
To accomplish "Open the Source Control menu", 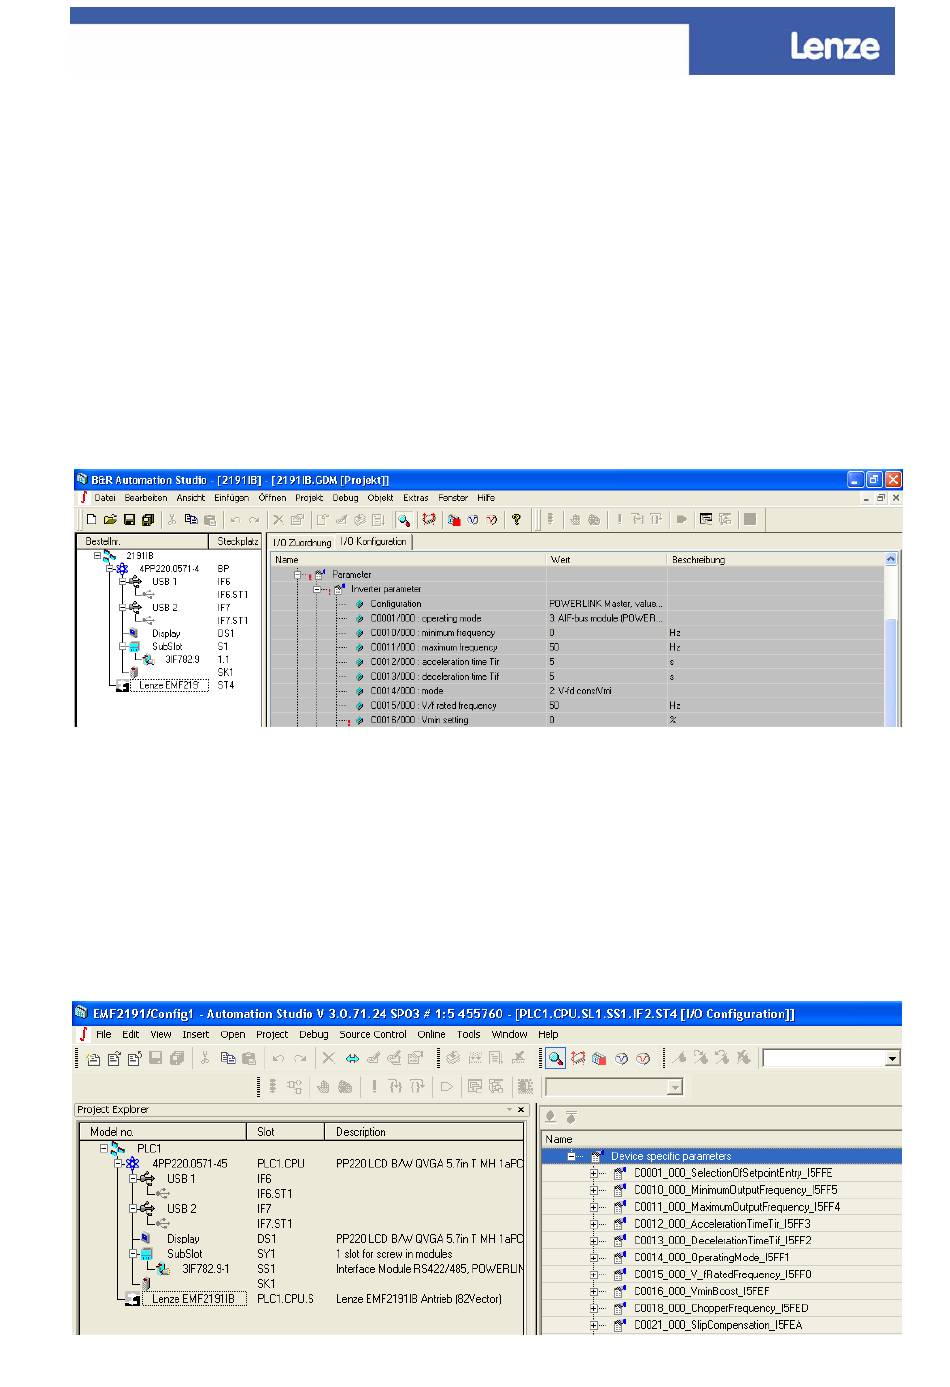I will pos(372,1035).
